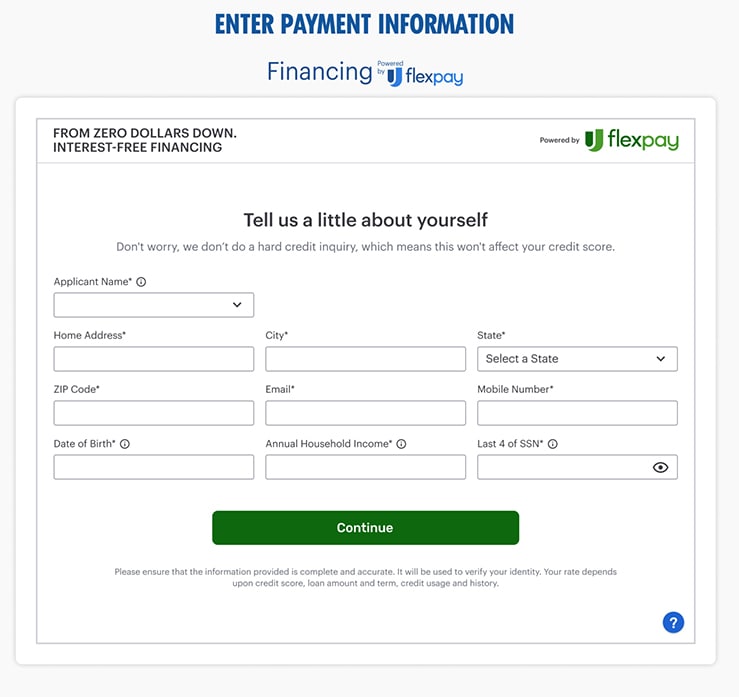The image size is (739, 697).
Task: Click the Date of Birth info icon
Action: (x=125, y=444)
